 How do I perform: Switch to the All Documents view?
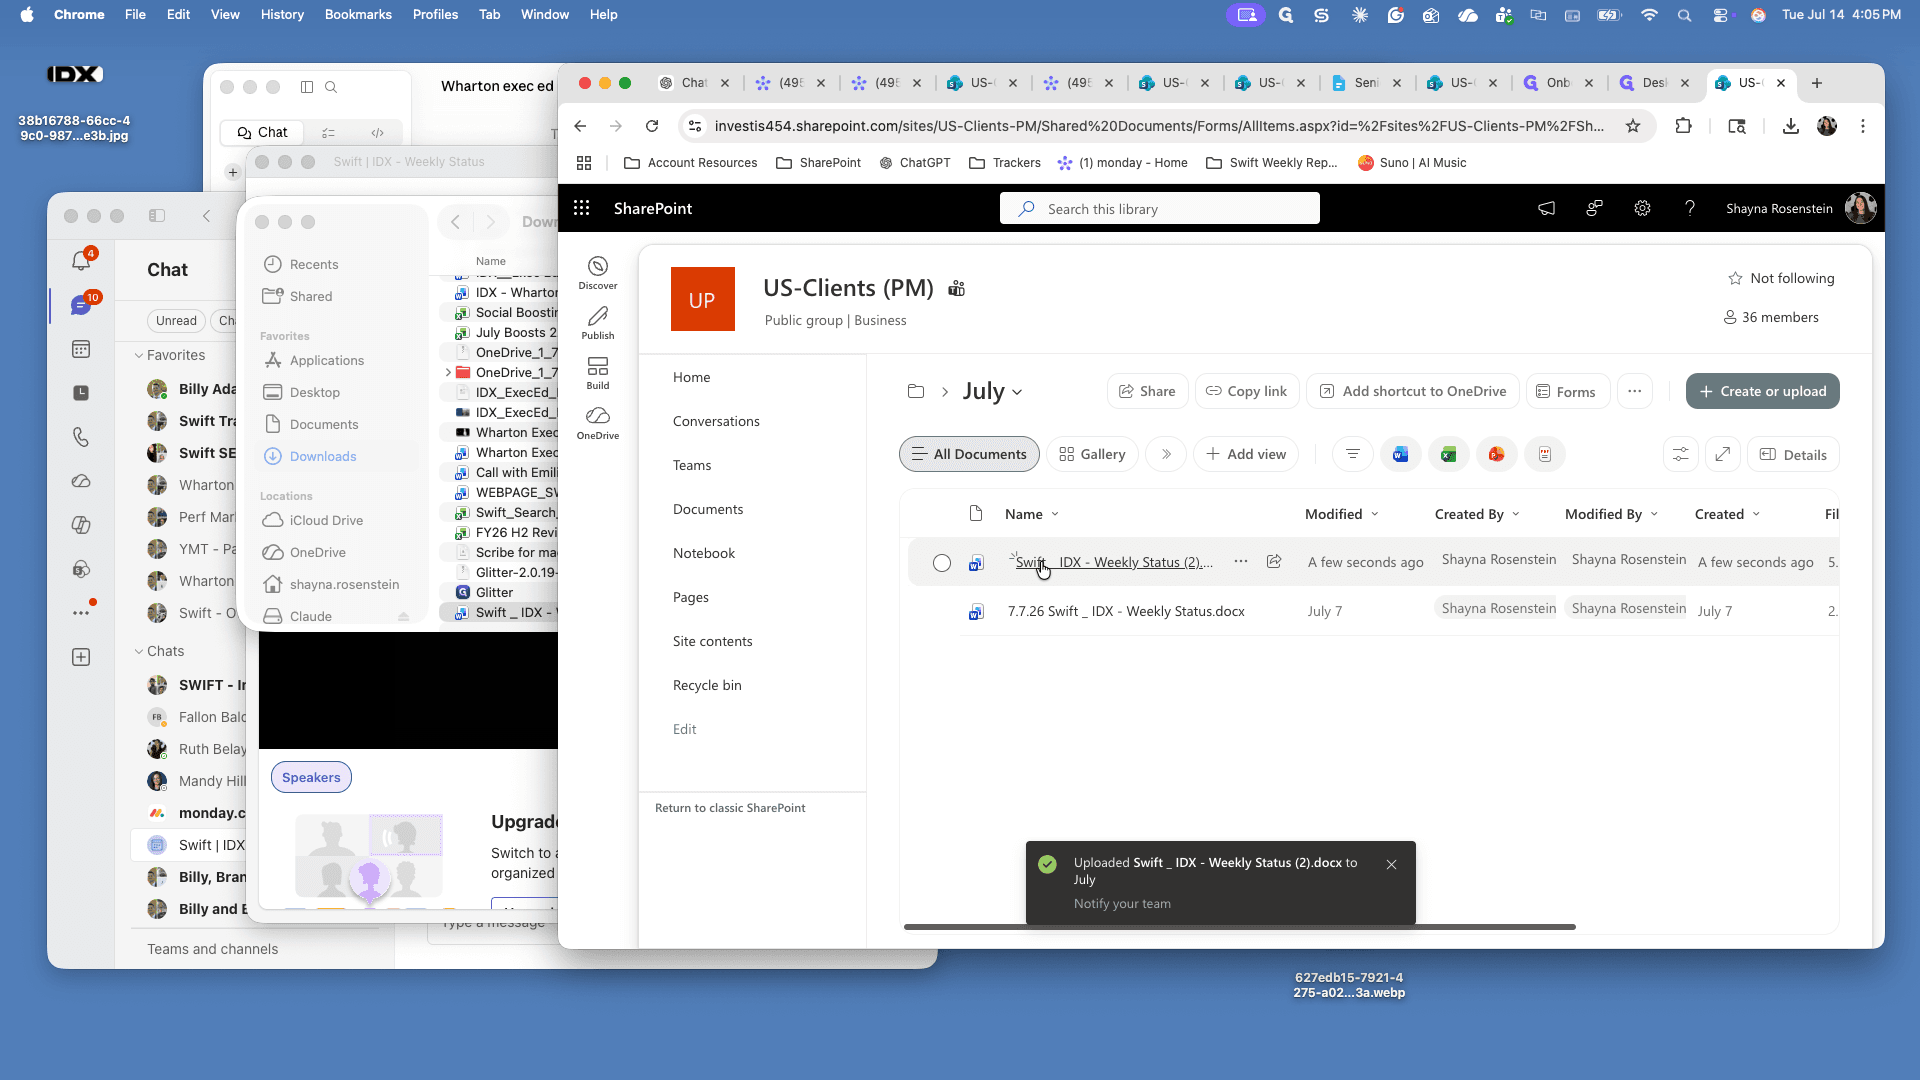(969, 454)
